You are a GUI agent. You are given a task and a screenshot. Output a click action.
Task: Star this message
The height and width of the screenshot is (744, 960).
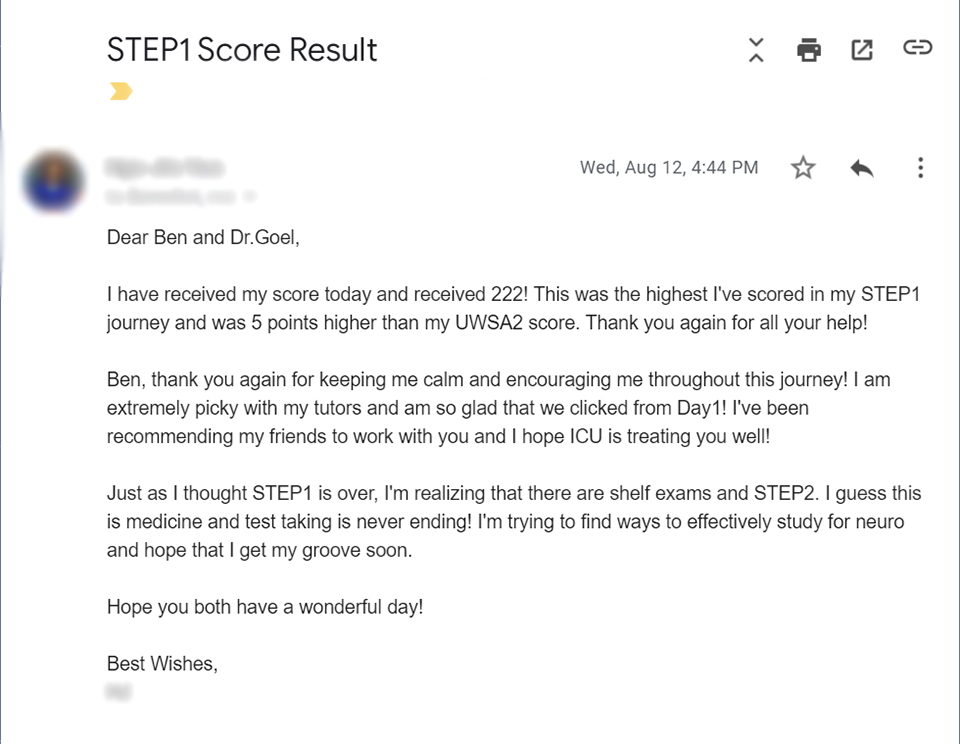(803, 168)
